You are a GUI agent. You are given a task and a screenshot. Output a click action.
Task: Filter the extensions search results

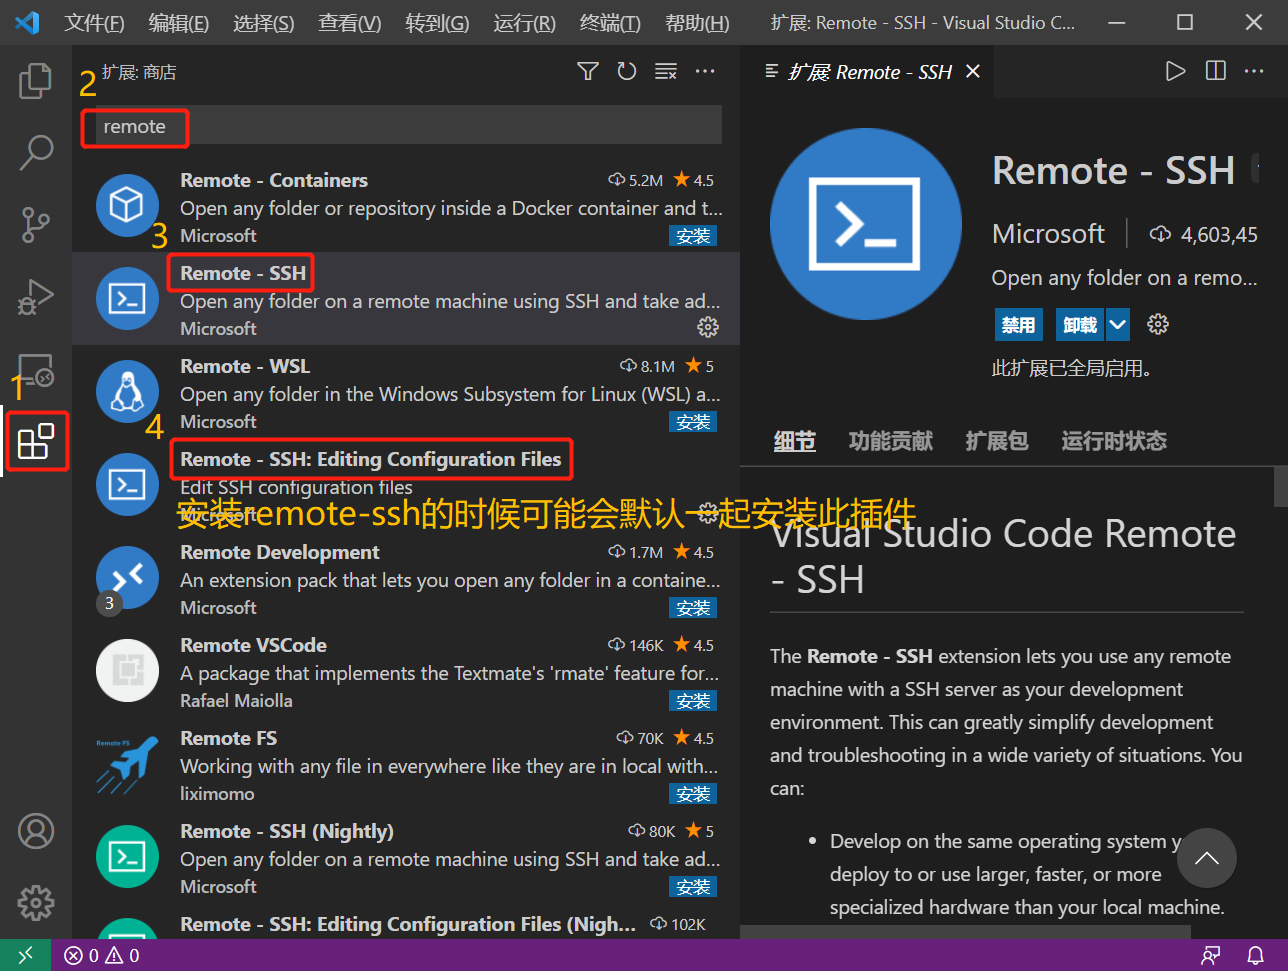587,71
